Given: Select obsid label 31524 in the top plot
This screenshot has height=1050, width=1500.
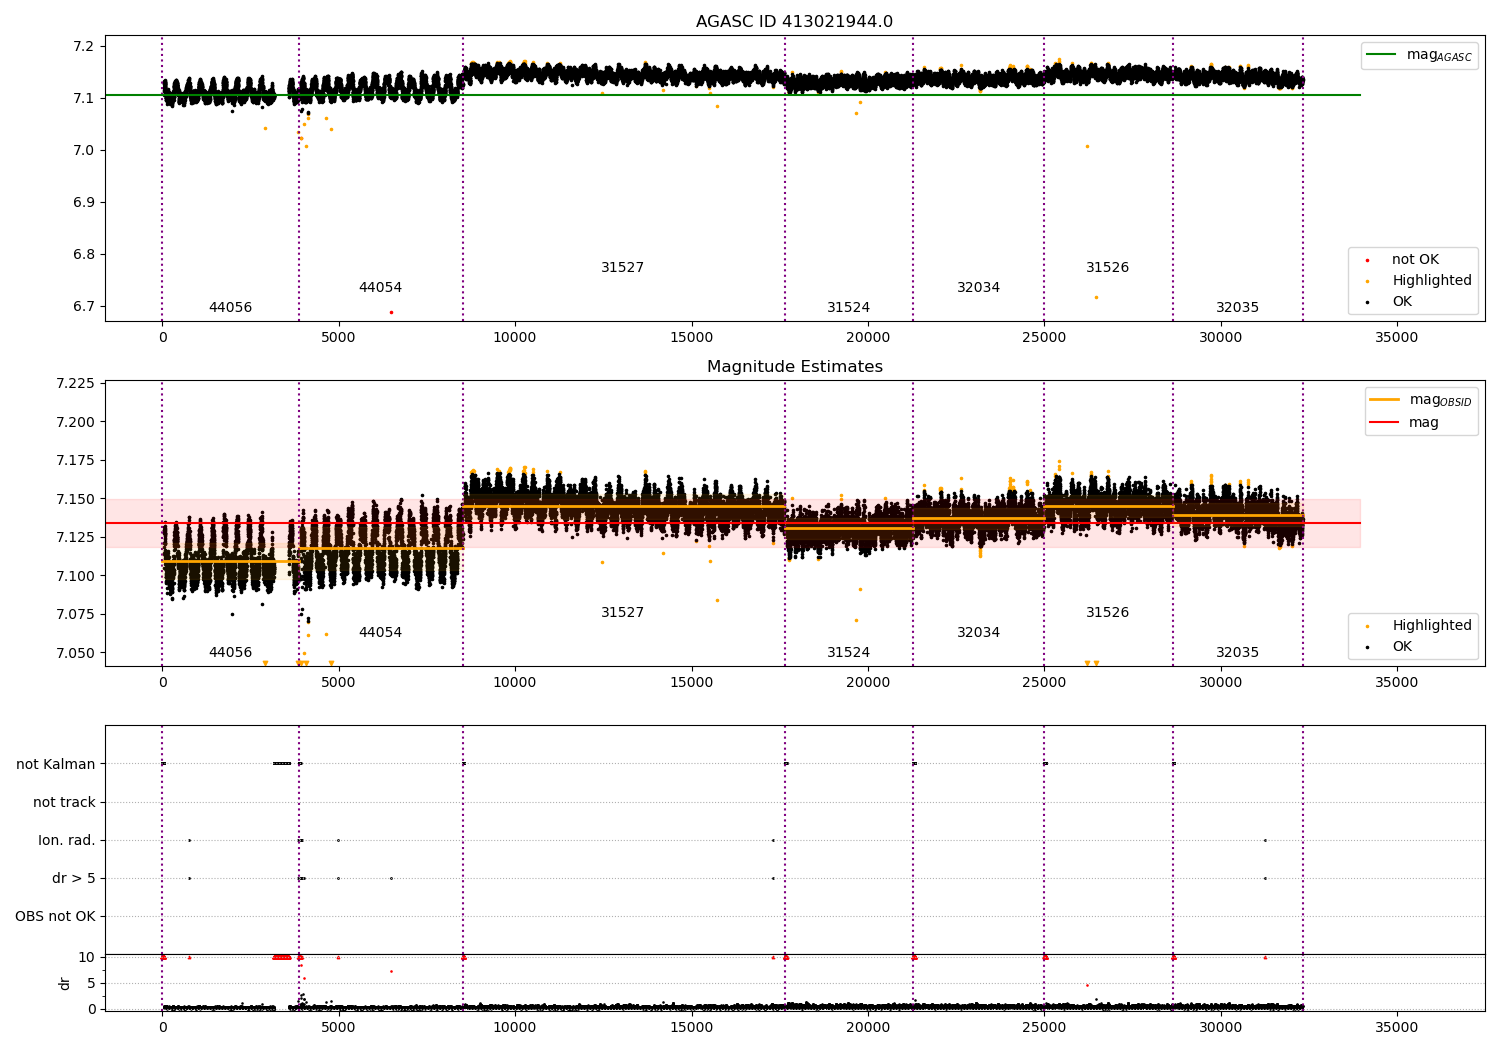Looking at the screenshot, I should coord(848,308).
